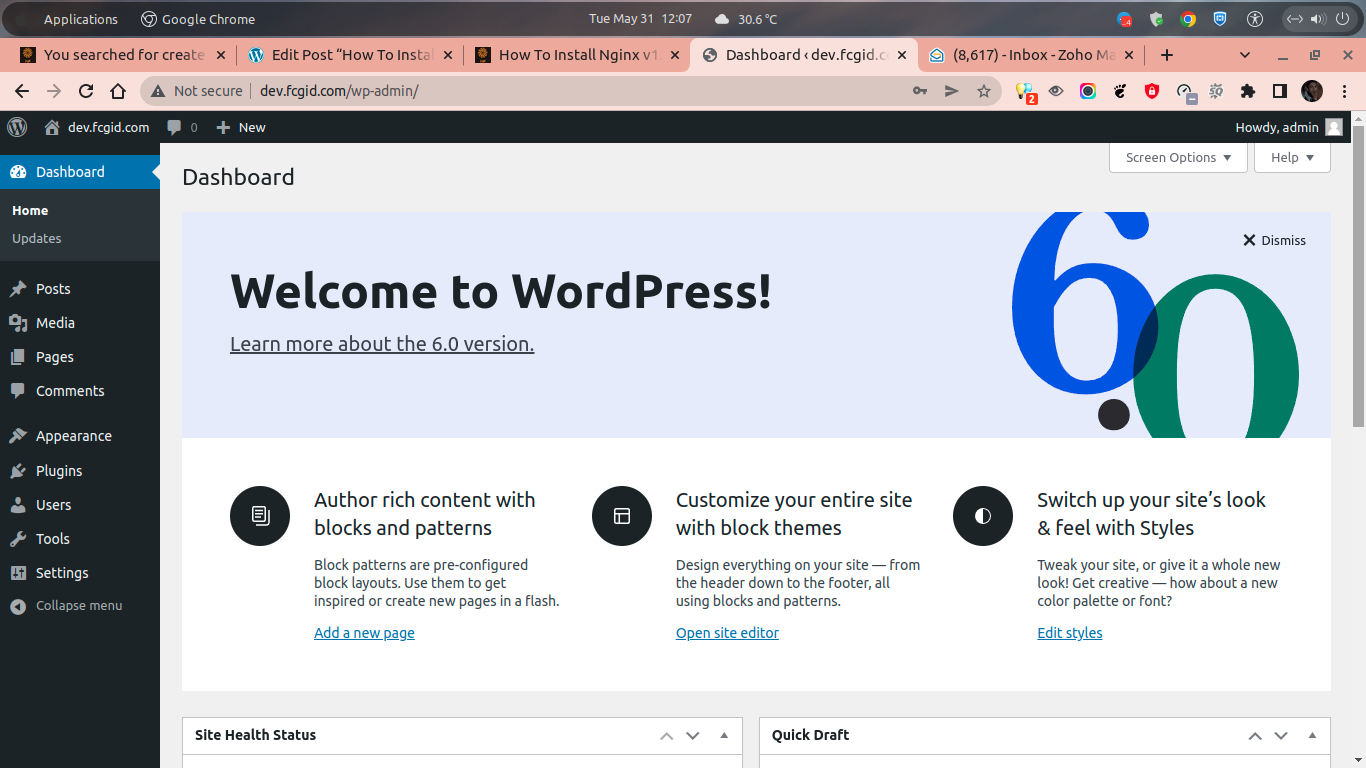
Task: Click the WordPress logo in admin bar
Action: (x=17, y=127)
